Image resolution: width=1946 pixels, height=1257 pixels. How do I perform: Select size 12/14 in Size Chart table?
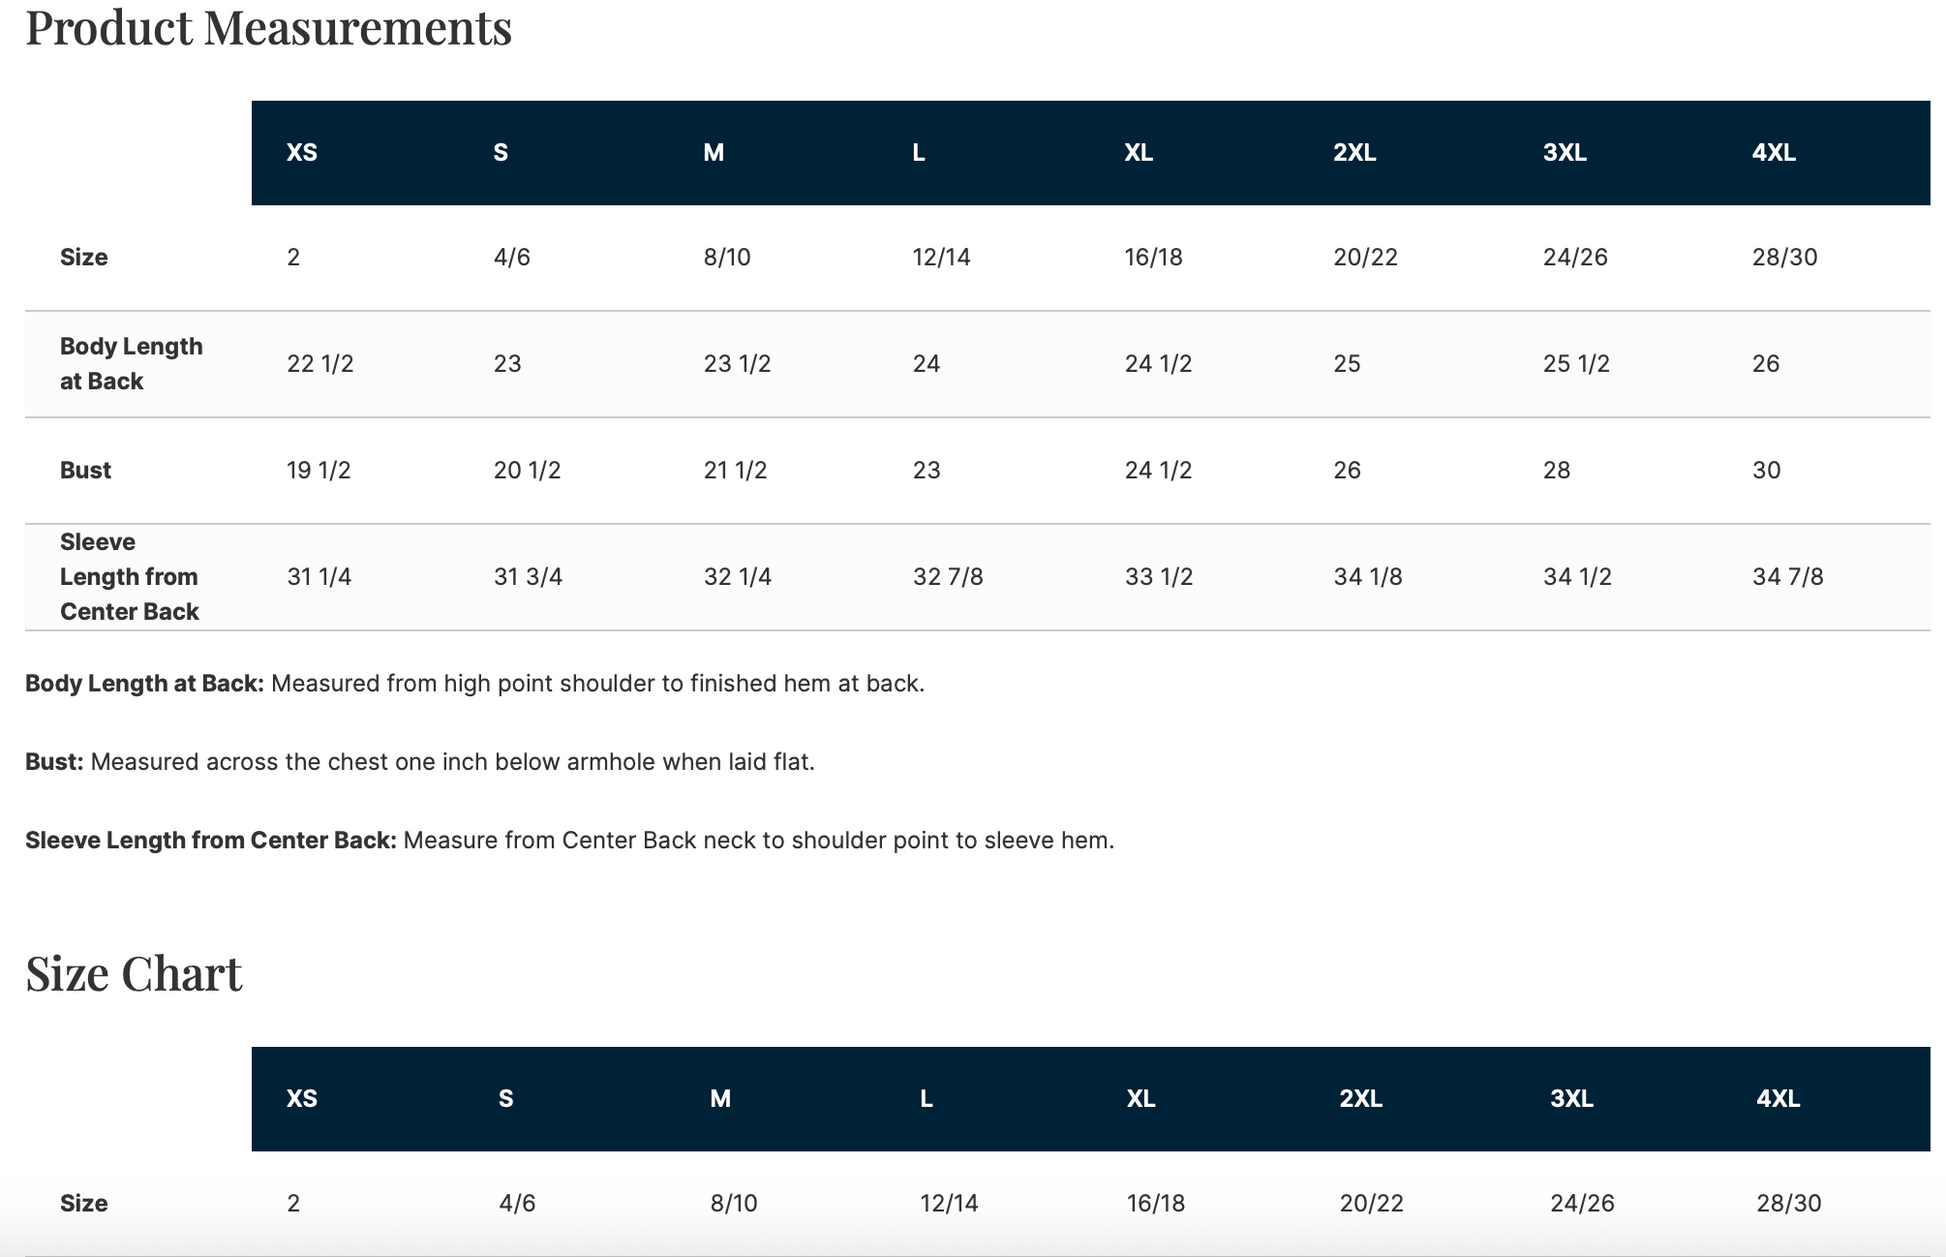(948, 1203)
